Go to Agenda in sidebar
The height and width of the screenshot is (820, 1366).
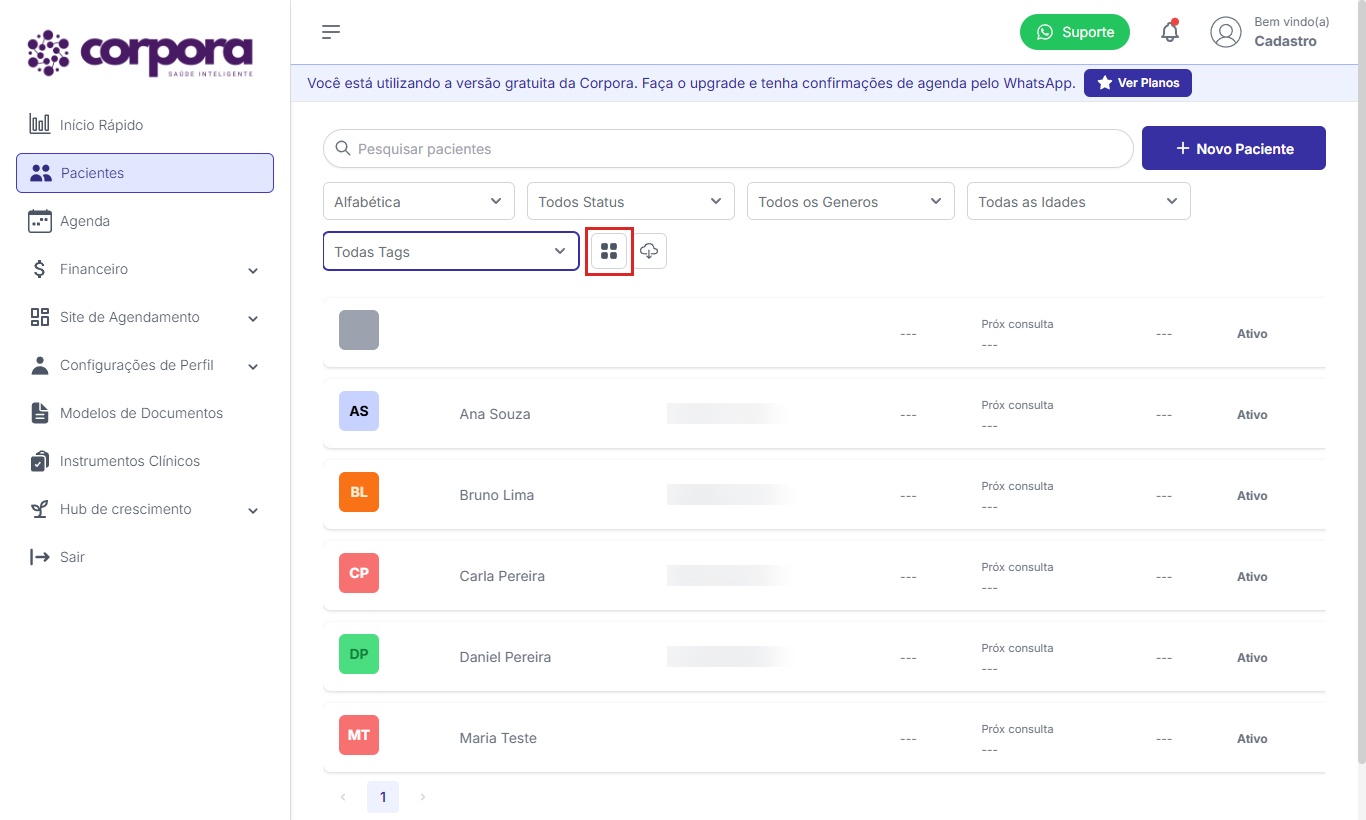(x=145, y=221)
